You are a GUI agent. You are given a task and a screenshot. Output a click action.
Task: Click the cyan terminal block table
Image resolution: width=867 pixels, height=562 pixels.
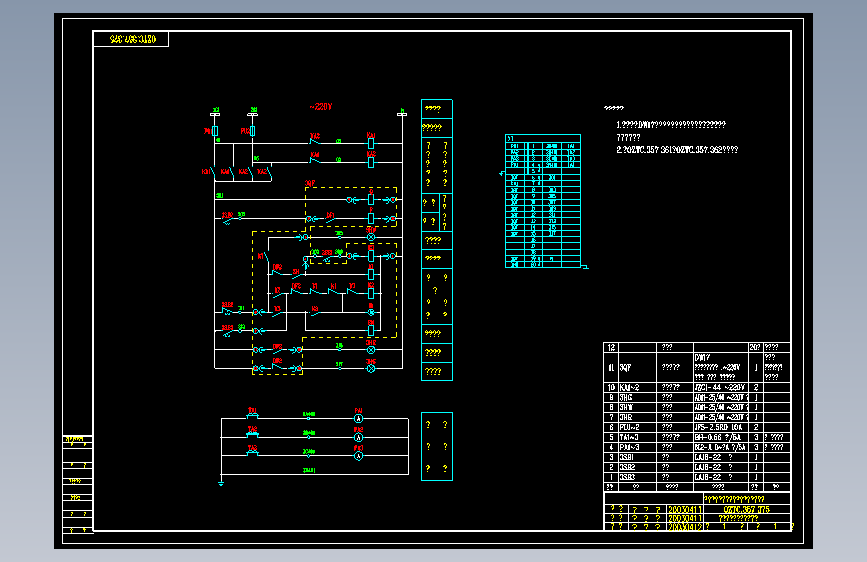tap(543, 201)
